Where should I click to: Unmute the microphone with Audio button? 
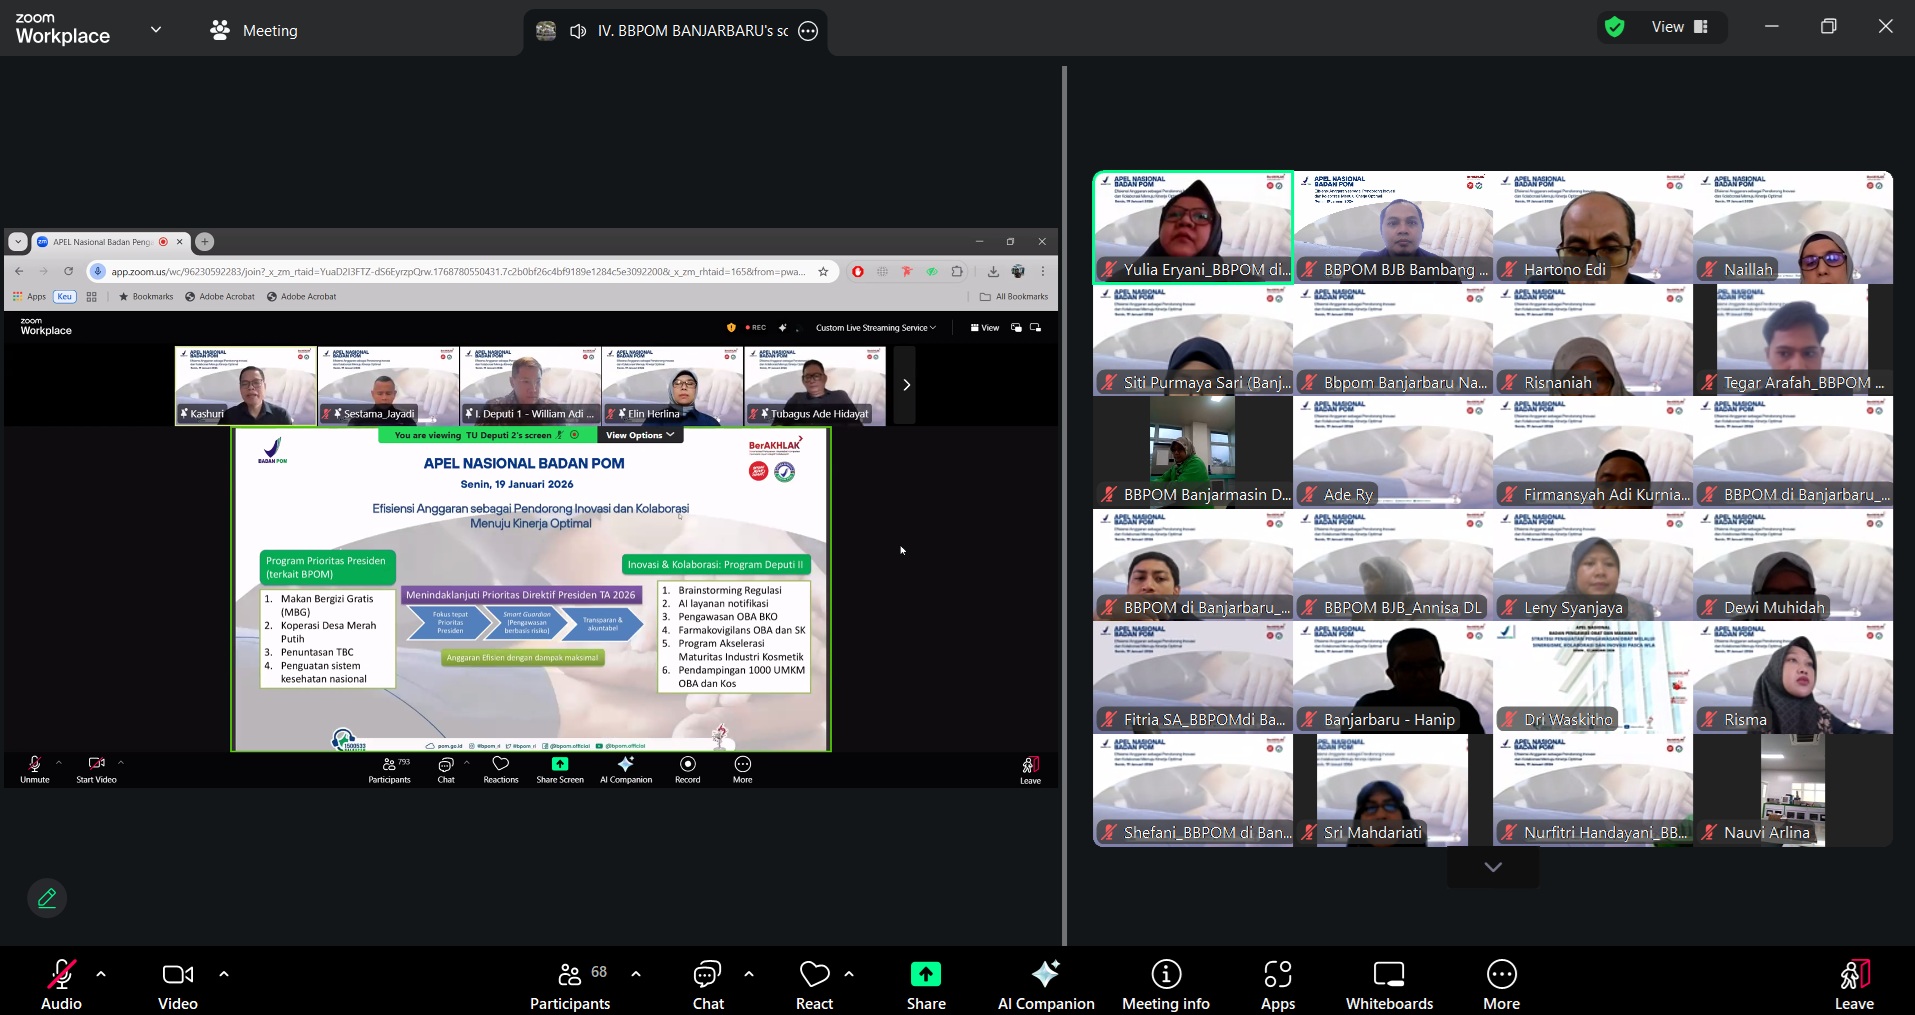[x=61, y=985]
